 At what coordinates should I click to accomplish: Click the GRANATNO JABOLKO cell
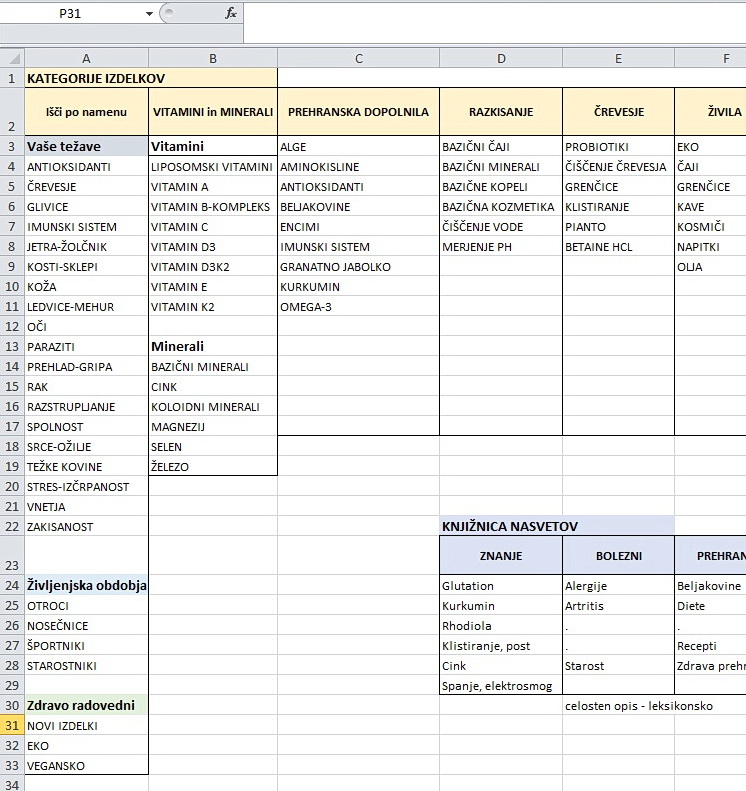(x=335, y=267)
